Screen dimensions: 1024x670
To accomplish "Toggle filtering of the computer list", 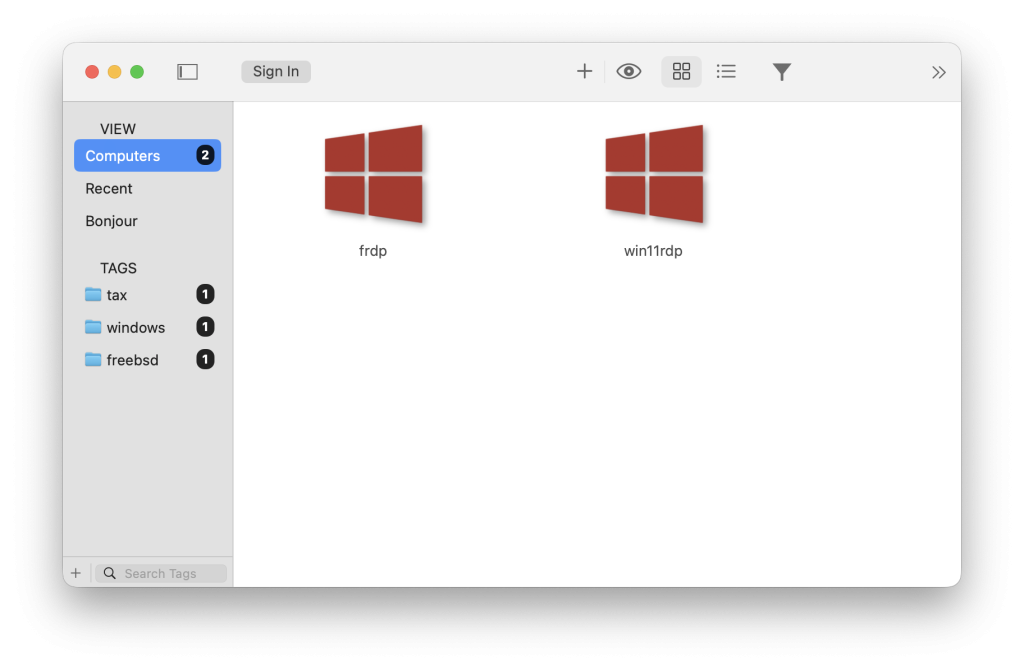I will pos(781,71).
